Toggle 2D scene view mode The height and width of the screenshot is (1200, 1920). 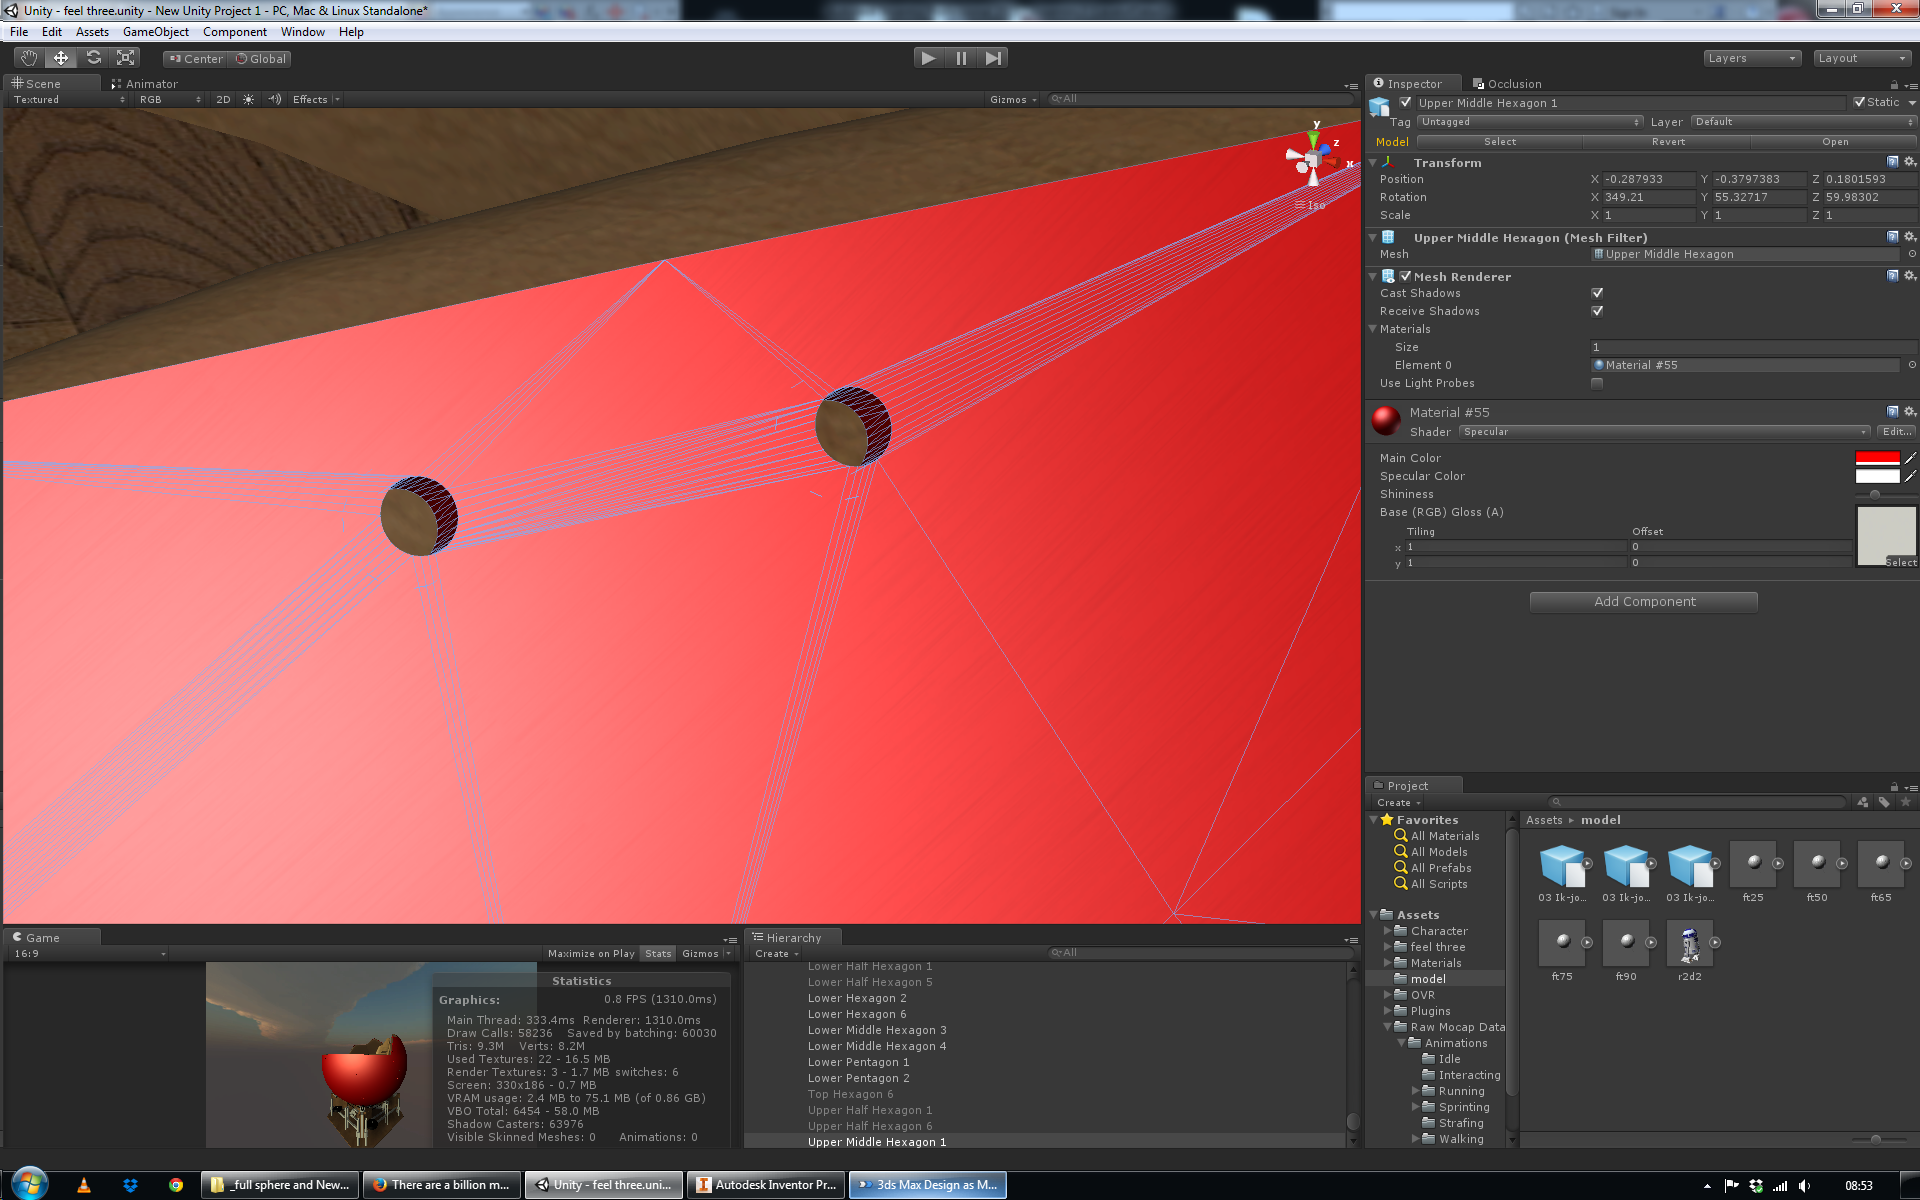coord(223,100)
